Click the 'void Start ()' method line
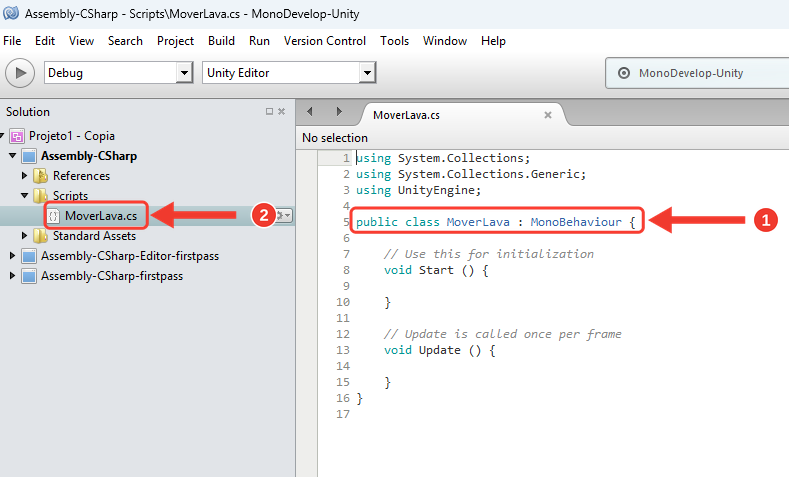Screen dimensions: 789x477 pos(436,270)
